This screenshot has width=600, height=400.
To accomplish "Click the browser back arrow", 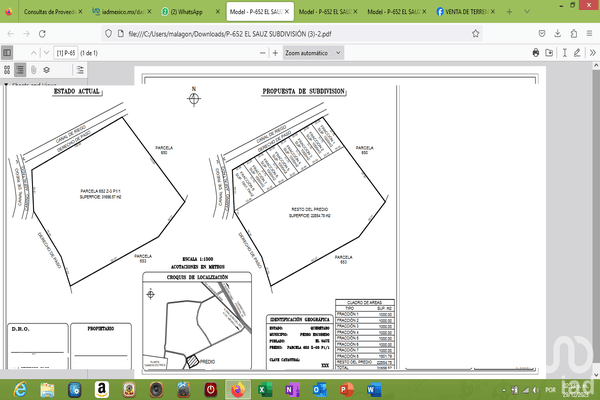I will click(x=10, y=32).
